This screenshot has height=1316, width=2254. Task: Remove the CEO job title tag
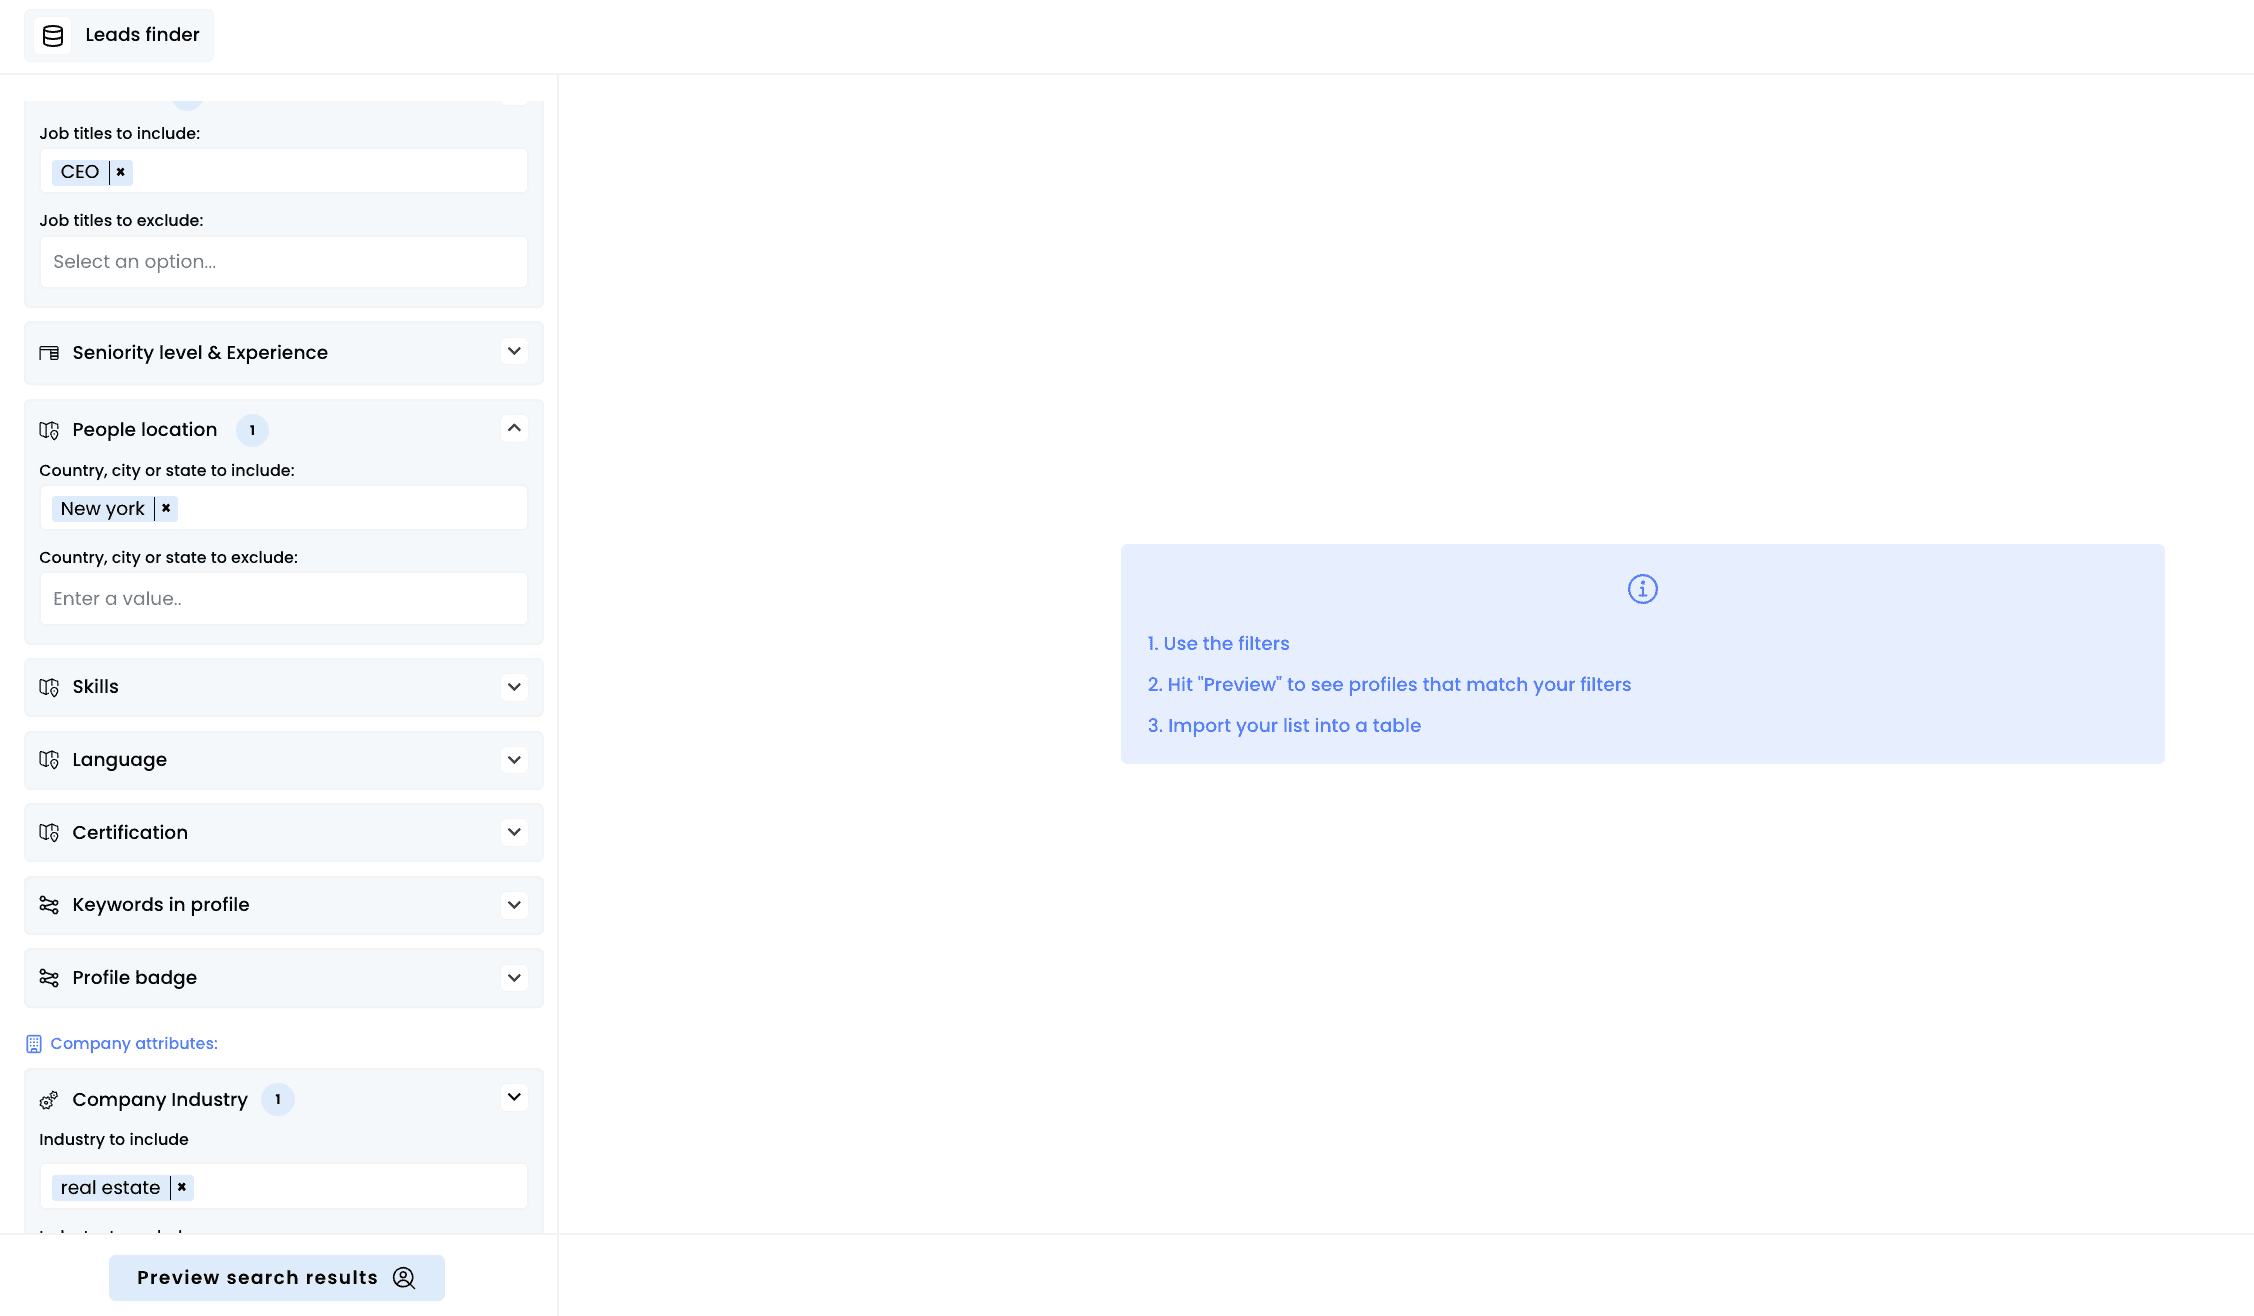[121, 172]
